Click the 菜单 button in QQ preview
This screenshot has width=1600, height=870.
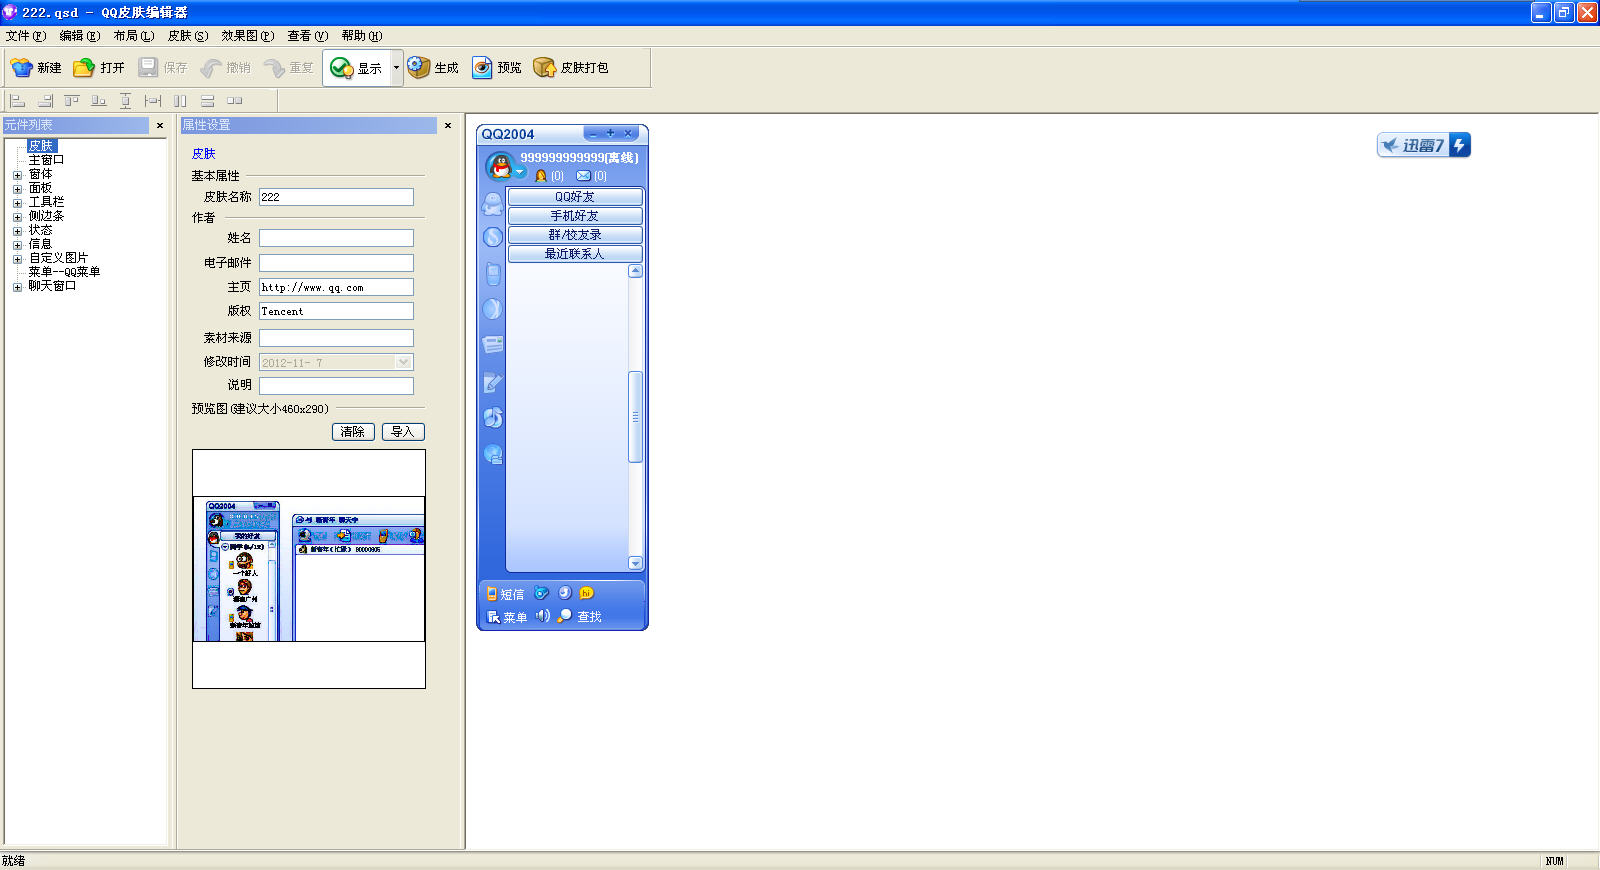coord(507,617)
